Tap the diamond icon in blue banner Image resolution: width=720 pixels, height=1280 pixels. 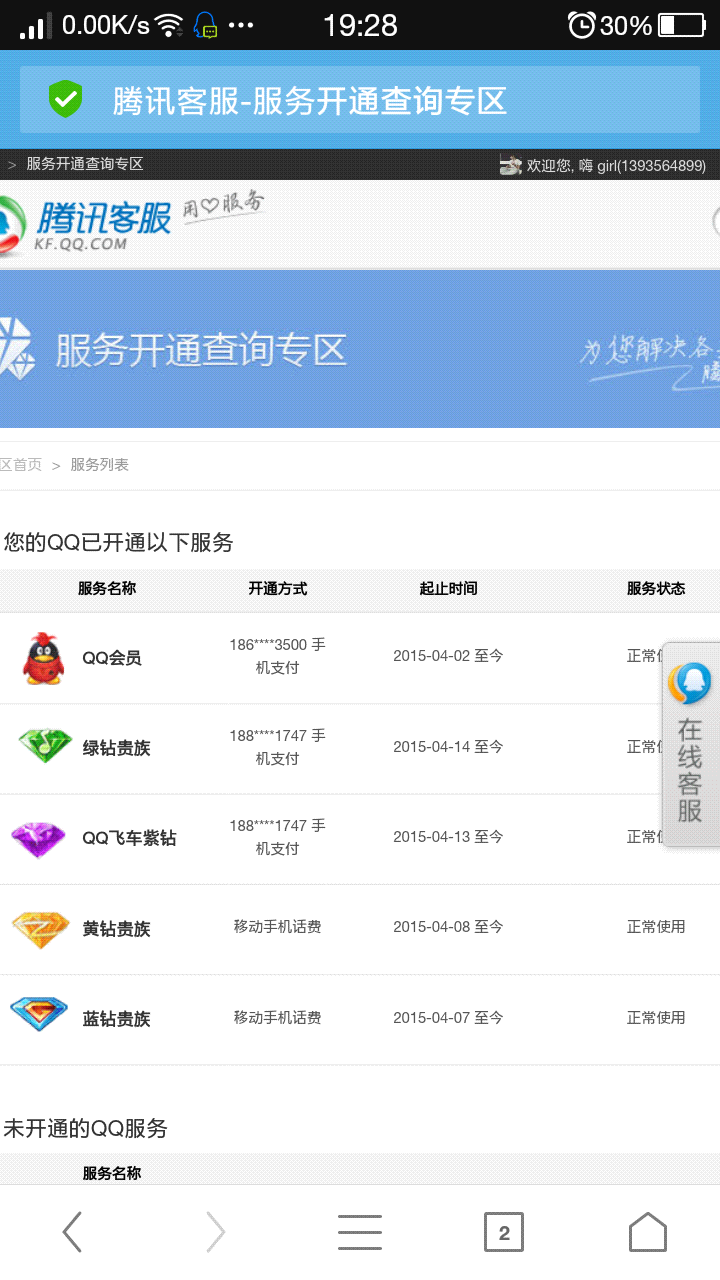[x=16, y=348]
